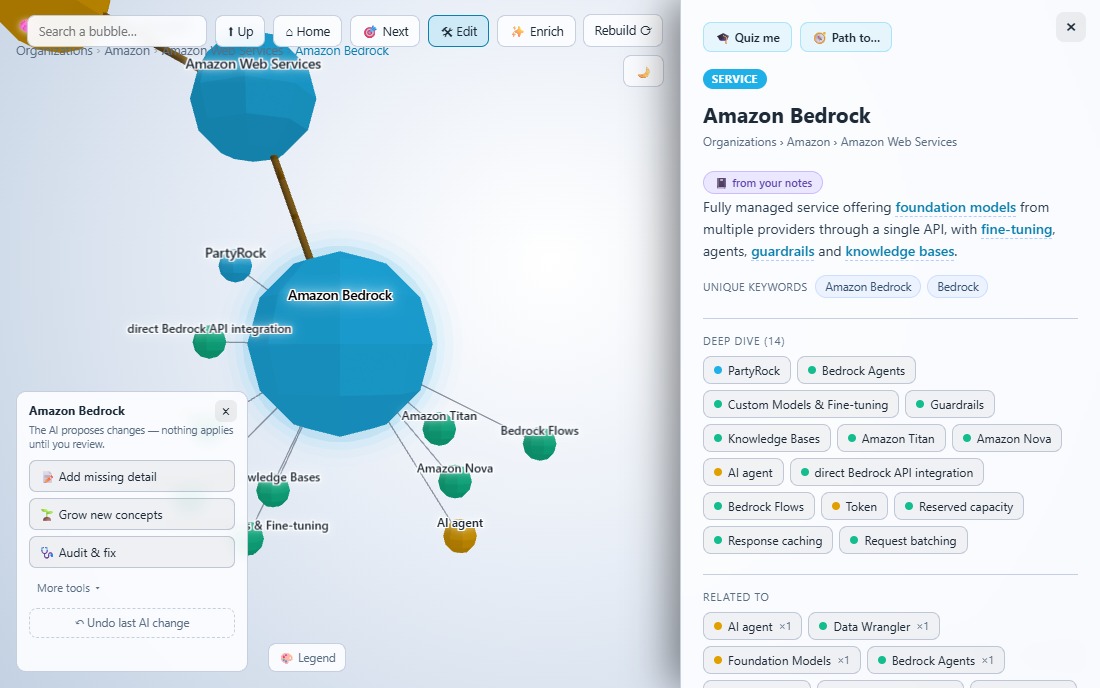1100x688 pixels.
Task: Expand the More tools dropdown
Action: (x=68, y=588)
